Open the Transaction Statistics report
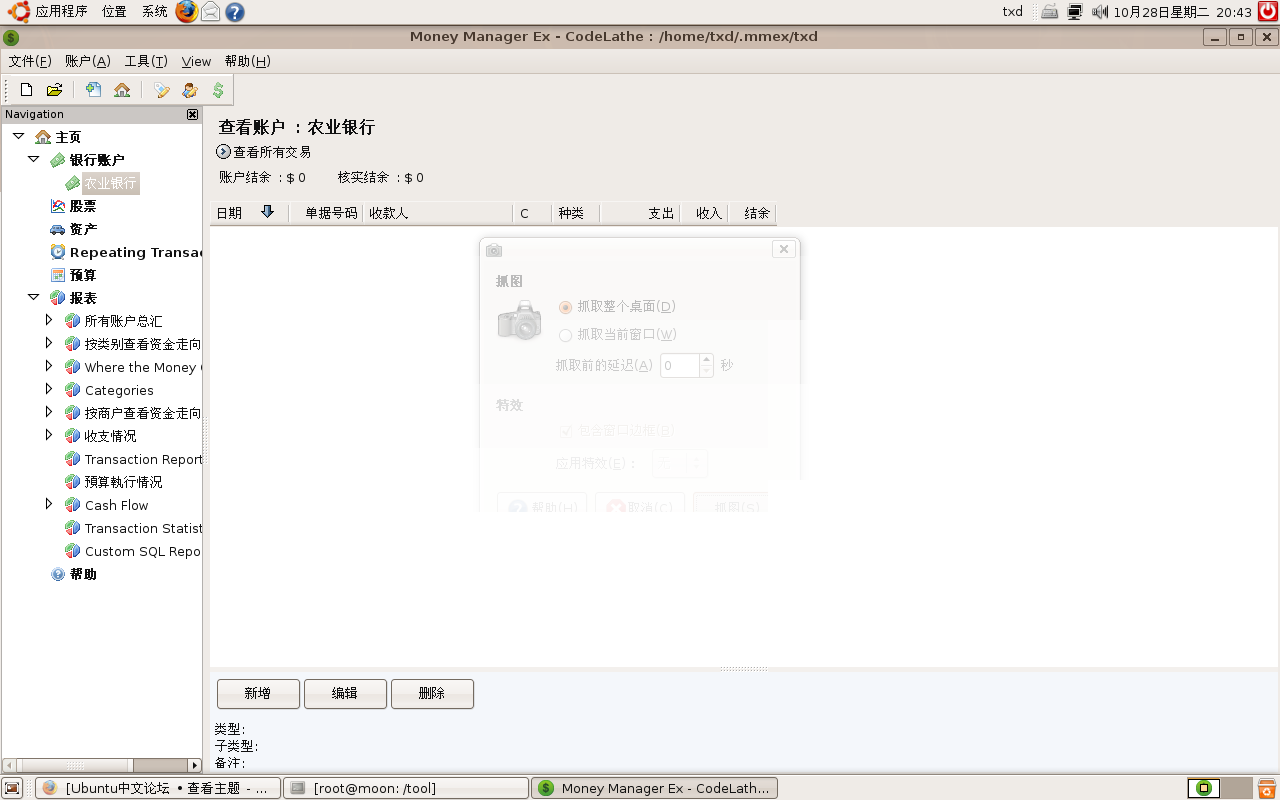The image size is (1280, 800). point(143,528)
